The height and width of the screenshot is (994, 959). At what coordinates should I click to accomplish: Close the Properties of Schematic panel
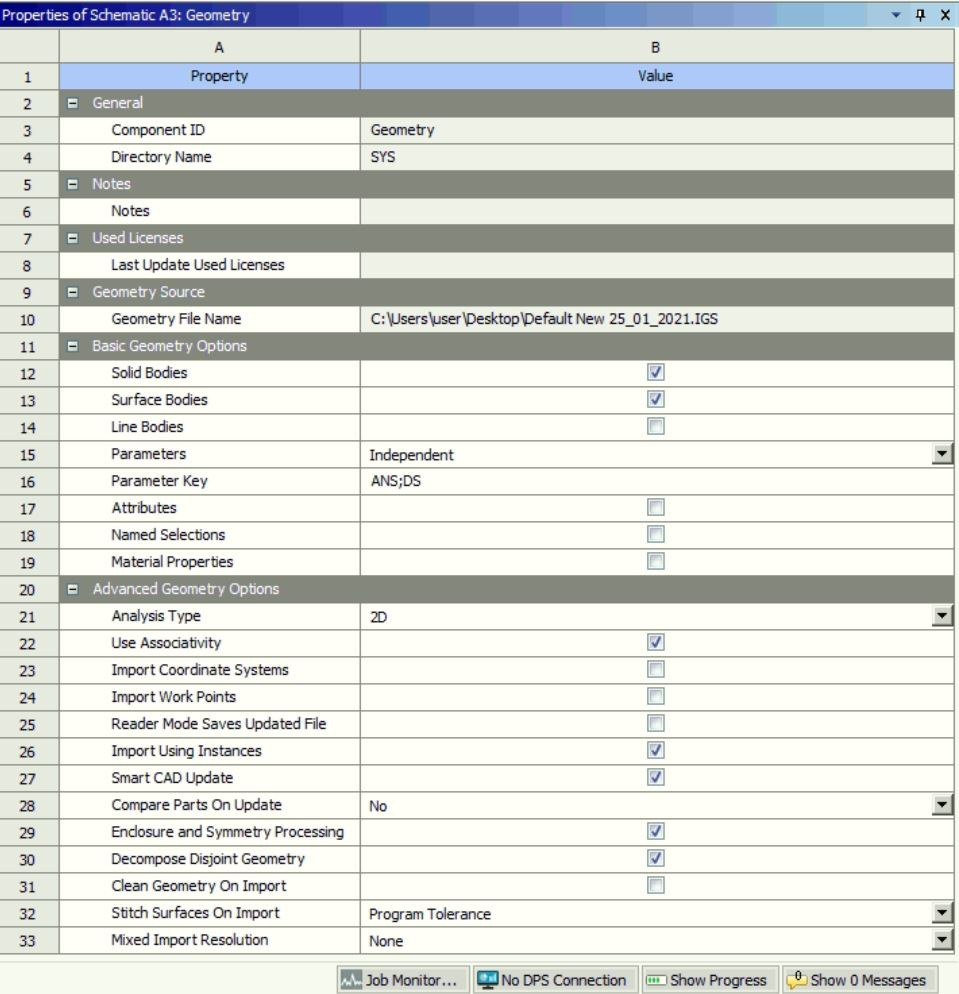coord(945,15)
